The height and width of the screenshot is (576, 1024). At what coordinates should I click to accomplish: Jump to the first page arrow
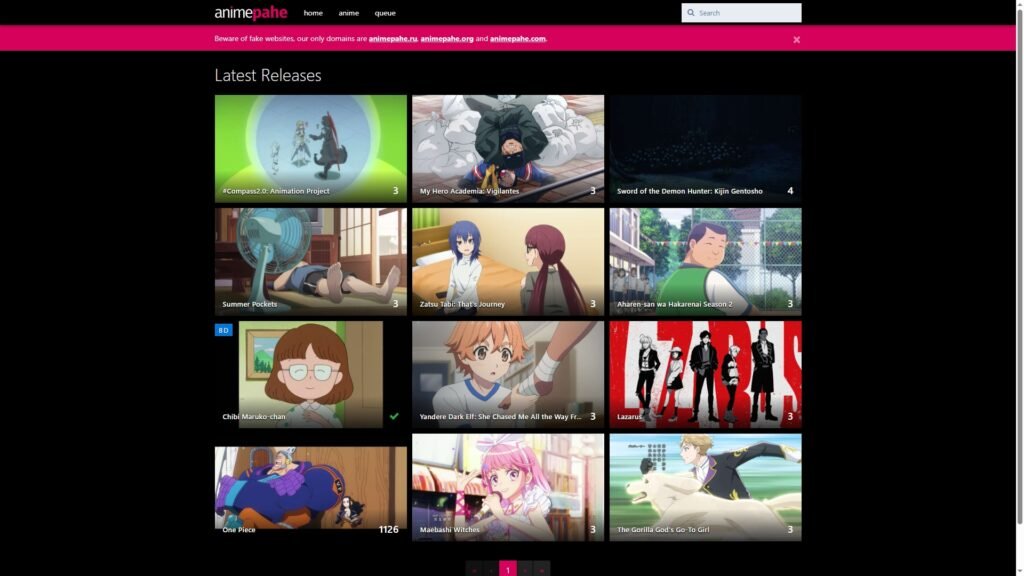[474, 569]
